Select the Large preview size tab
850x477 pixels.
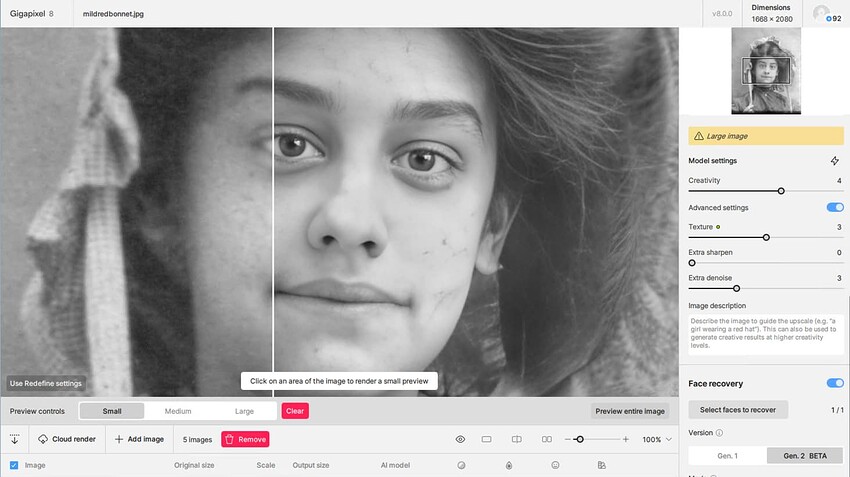(x=244, y=411)
